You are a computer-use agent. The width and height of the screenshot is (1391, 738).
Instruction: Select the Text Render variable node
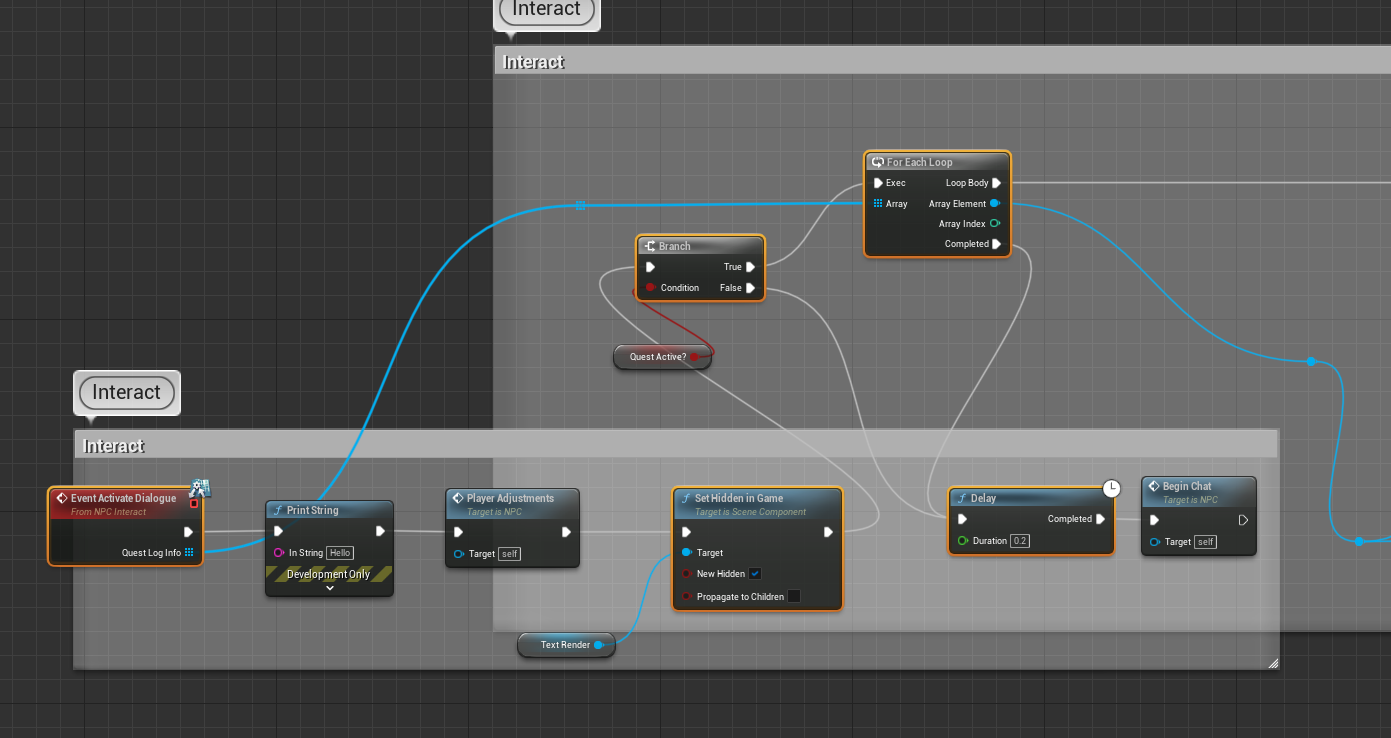(566, 645)
